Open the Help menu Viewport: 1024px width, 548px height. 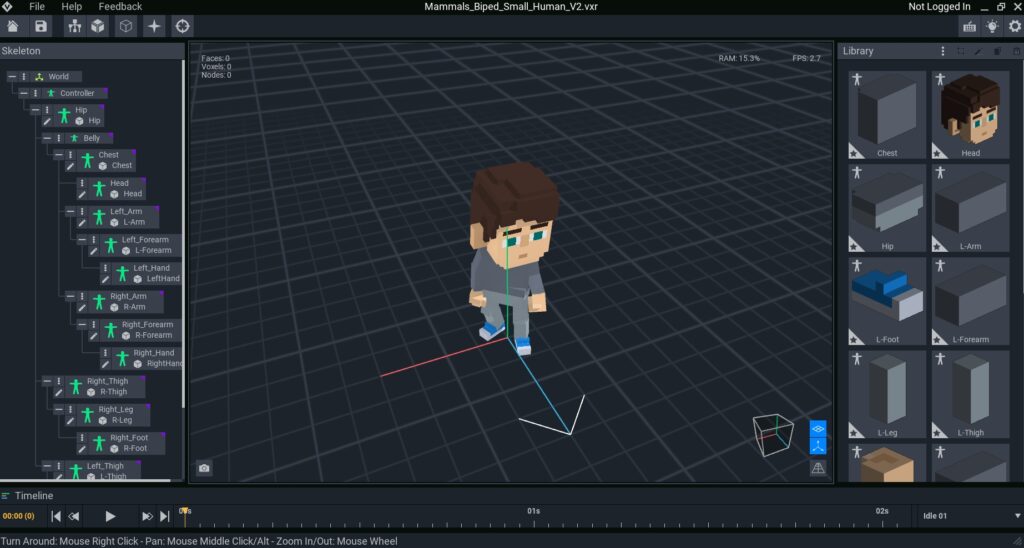coord(72,7)
